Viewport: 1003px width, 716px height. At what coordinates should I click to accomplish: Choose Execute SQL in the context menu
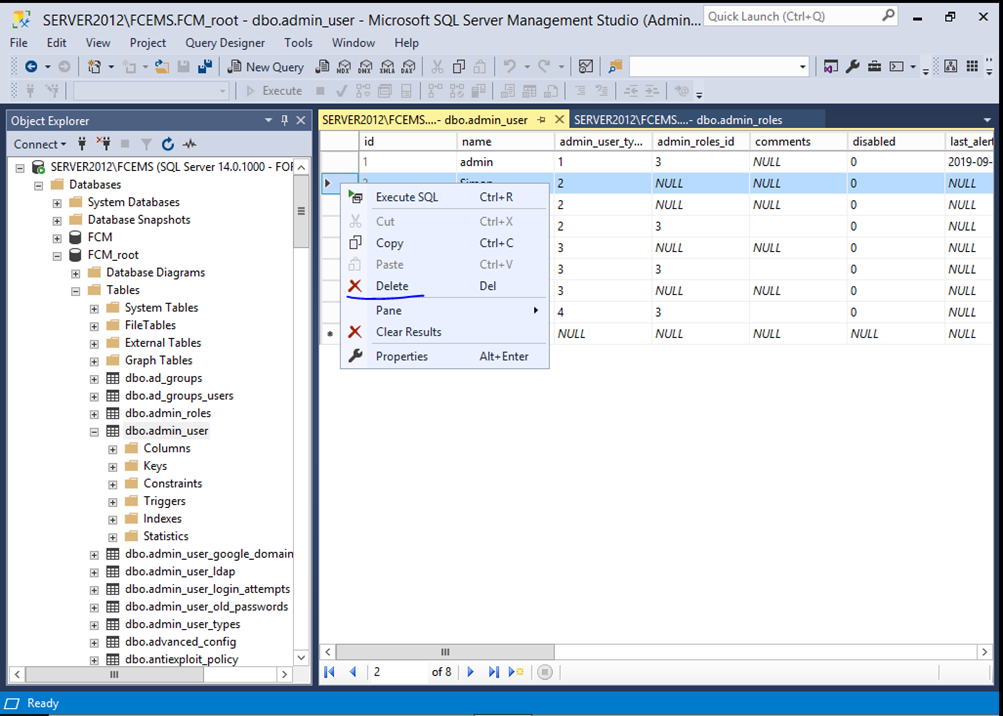coord(406,197)
